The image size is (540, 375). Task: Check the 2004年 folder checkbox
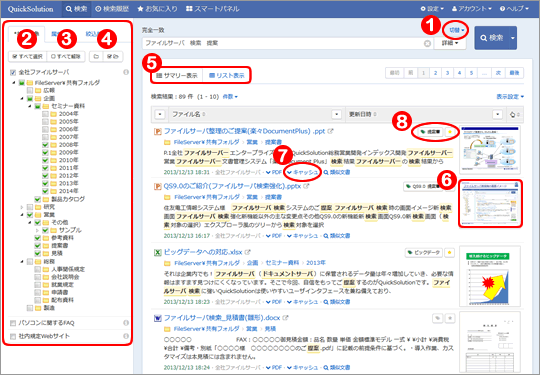point(45,114)
